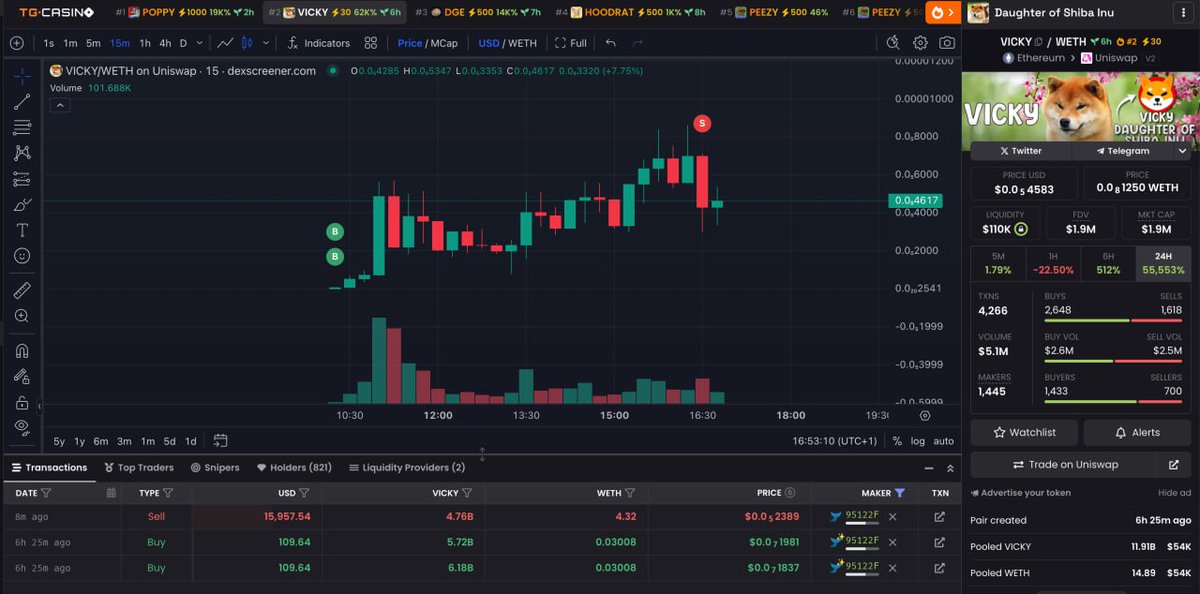The image size is (1200, 594).
Task: Open the forecasting and position tools
Action: [22, 179]
